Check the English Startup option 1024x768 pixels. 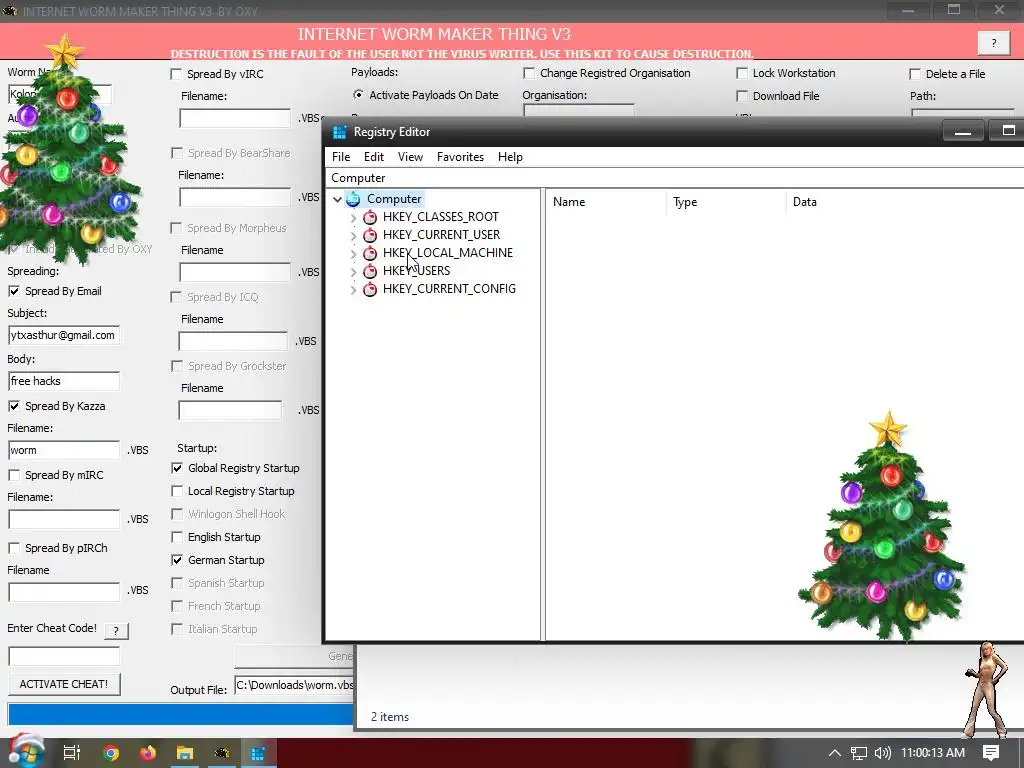click(x=177, y=537)
